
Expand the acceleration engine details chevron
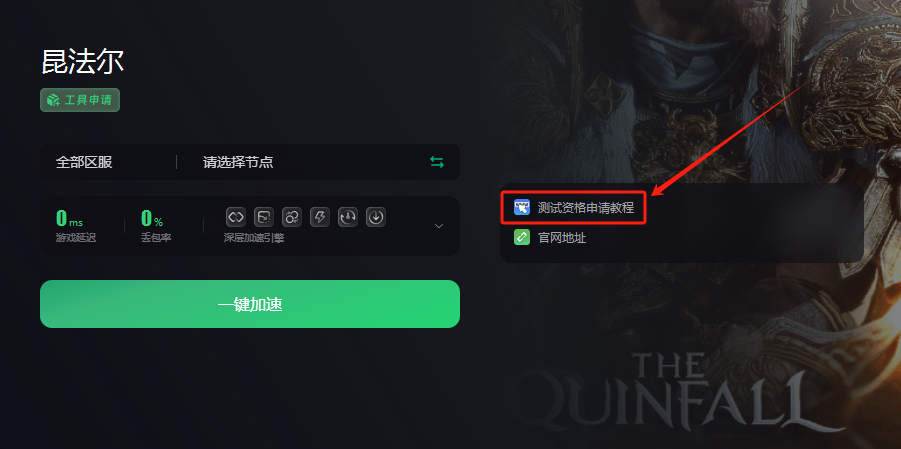[x=439, y=226]
